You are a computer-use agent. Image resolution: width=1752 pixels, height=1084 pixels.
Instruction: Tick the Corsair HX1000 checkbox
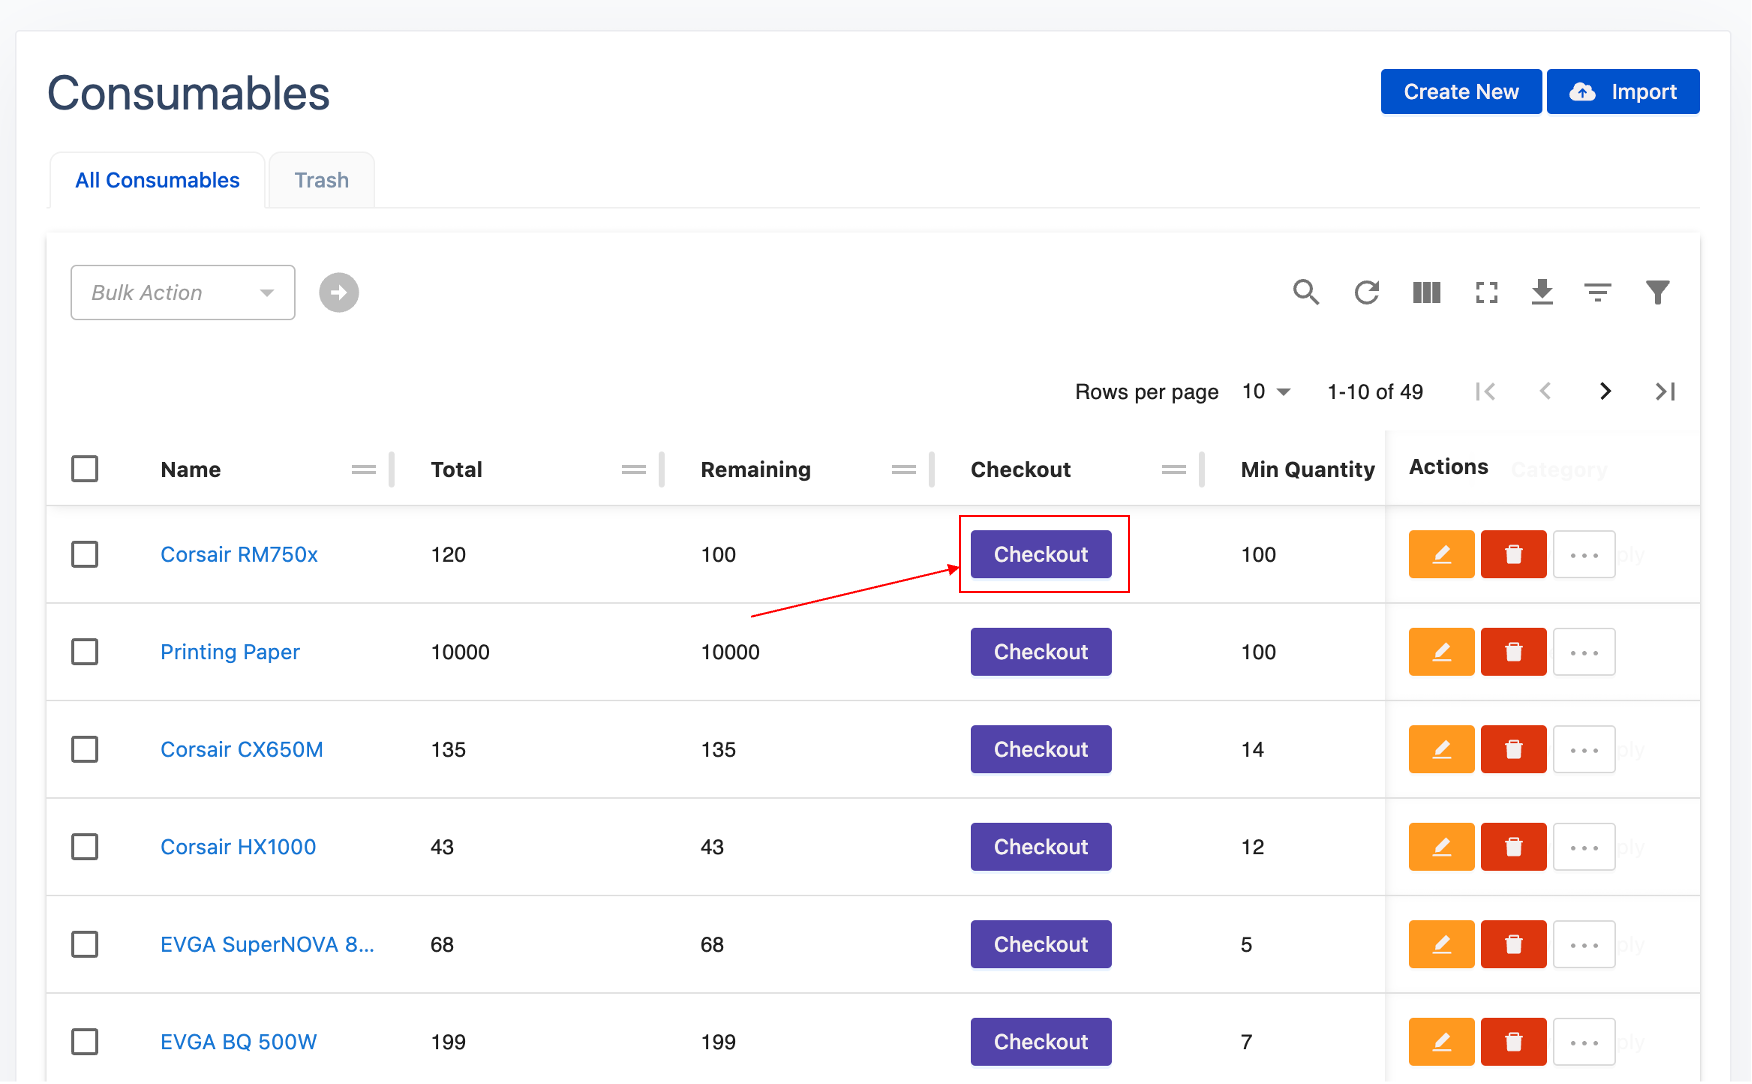pyautogui.click(x=85, y=847)
